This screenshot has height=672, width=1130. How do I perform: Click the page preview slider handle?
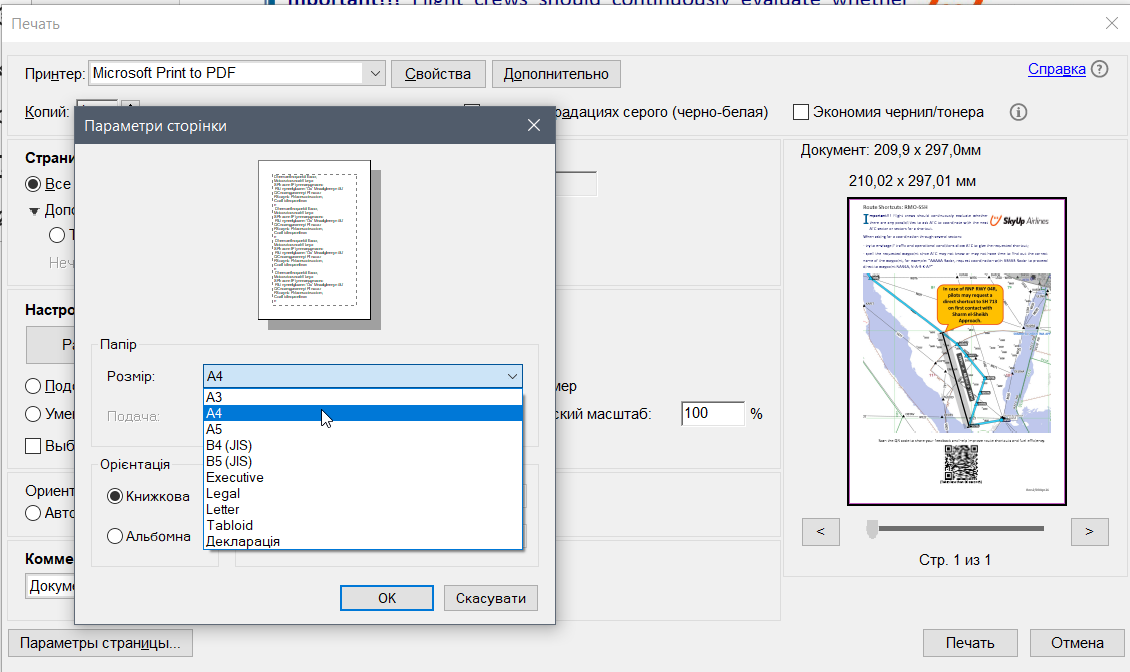coord(872,529)
